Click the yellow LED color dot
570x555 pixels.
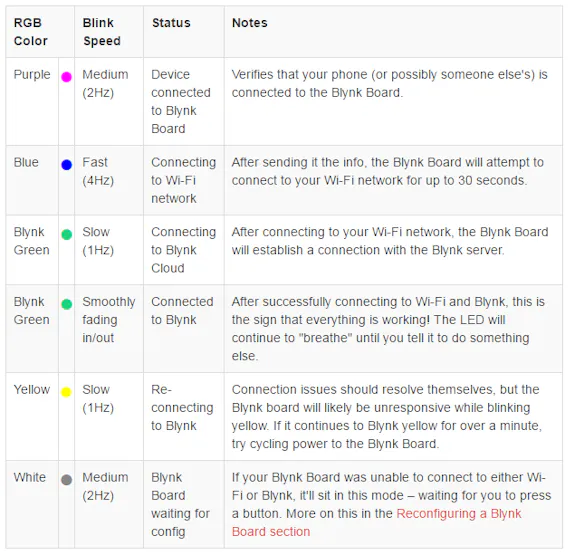pos(66,392)
